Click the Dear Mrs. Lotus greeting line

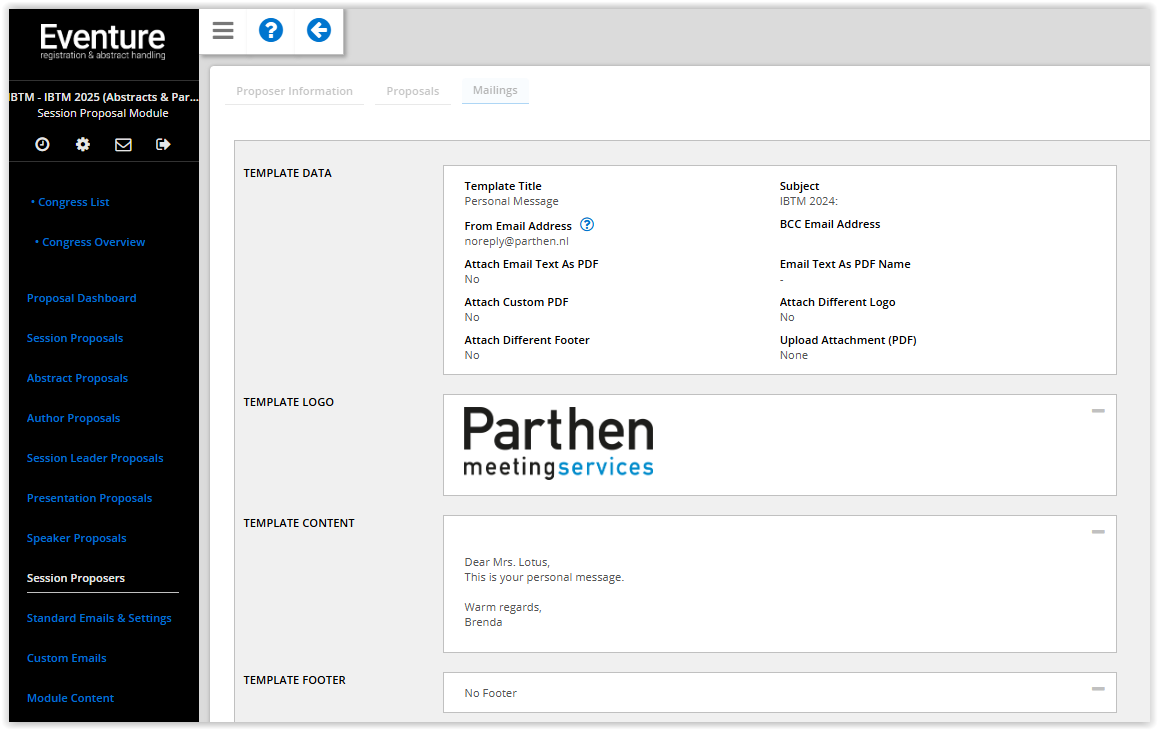(x=507, y=562)
